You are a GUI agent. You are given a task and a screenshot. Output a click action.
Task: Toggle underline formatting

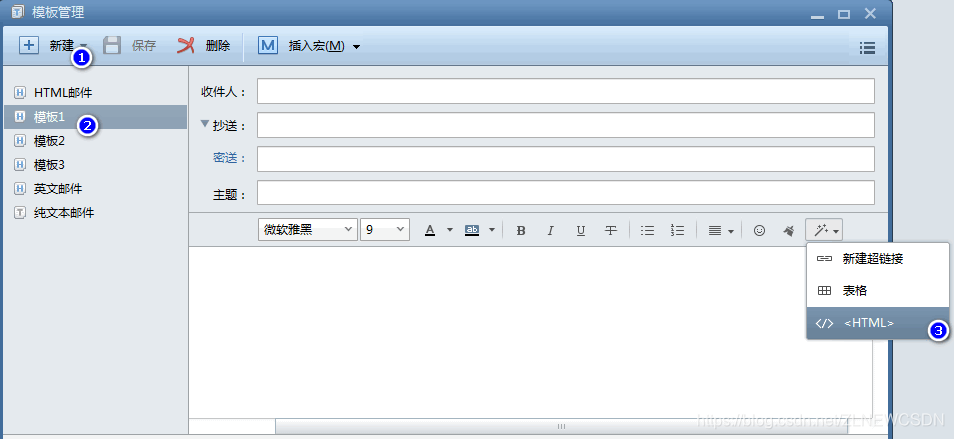pos(581,230)
